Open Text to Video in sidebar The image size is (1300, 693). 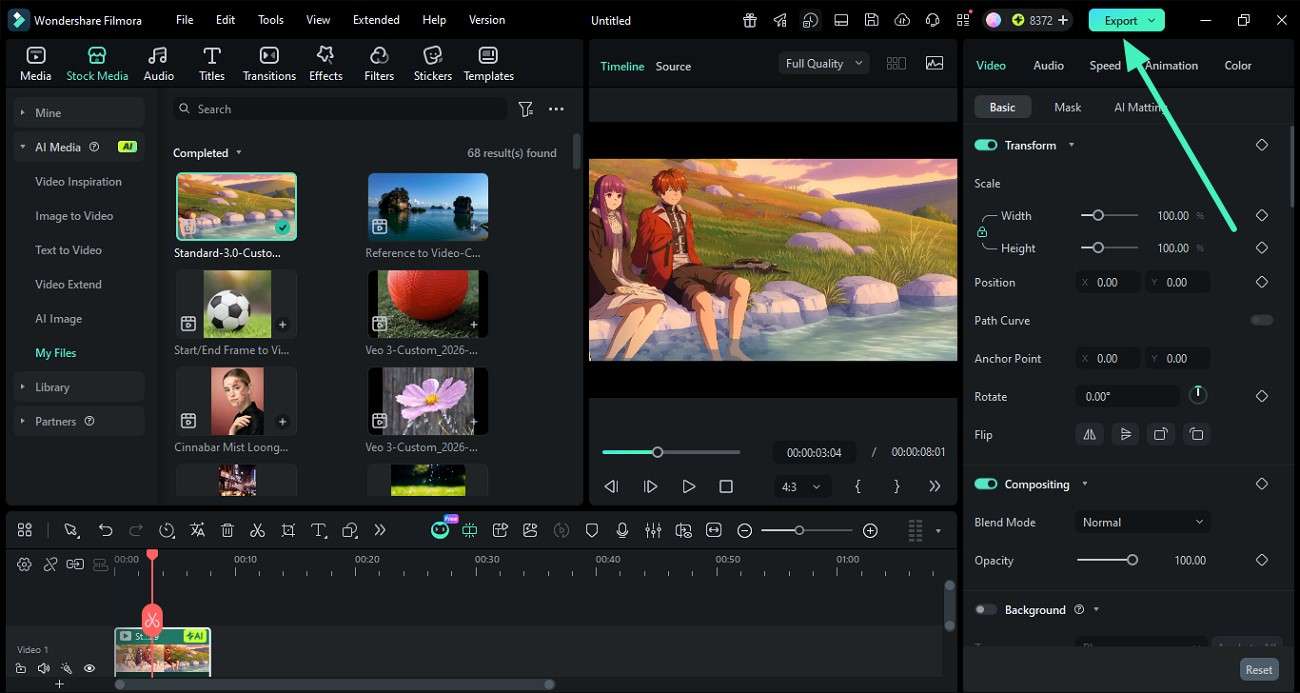point(68,250)
